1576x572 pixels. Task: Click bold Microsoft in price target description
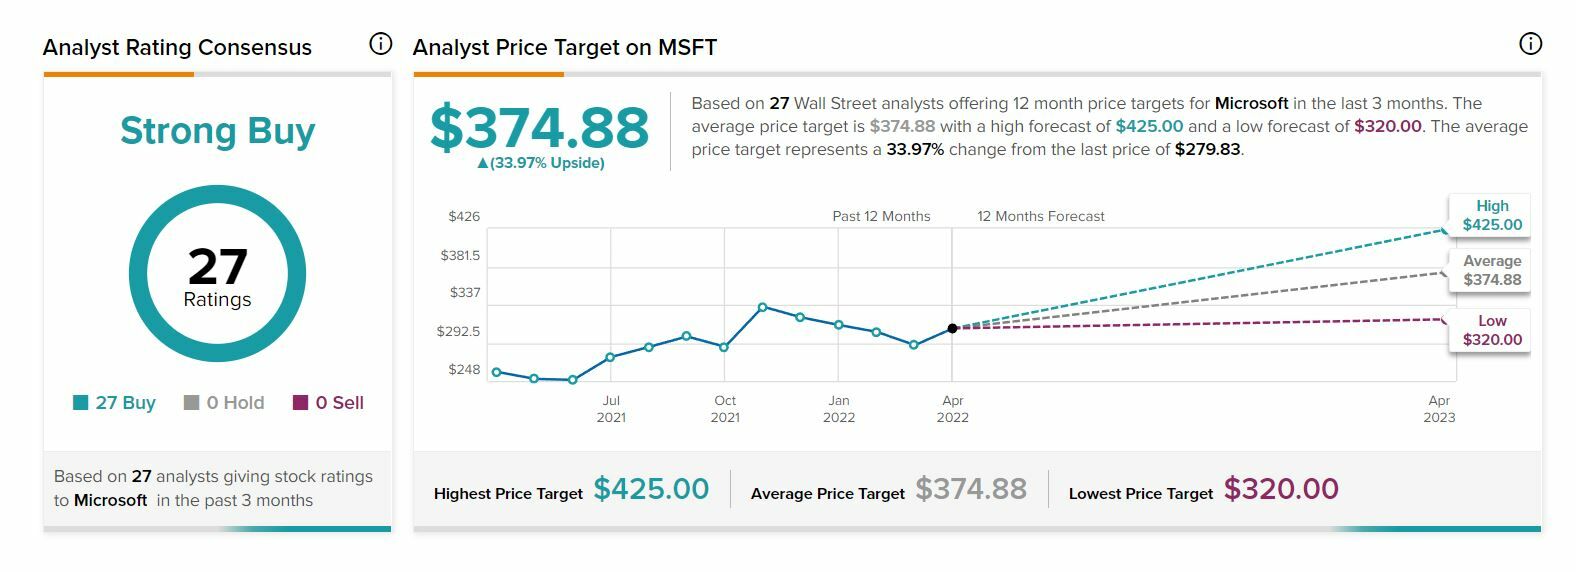pos(1251,103)
